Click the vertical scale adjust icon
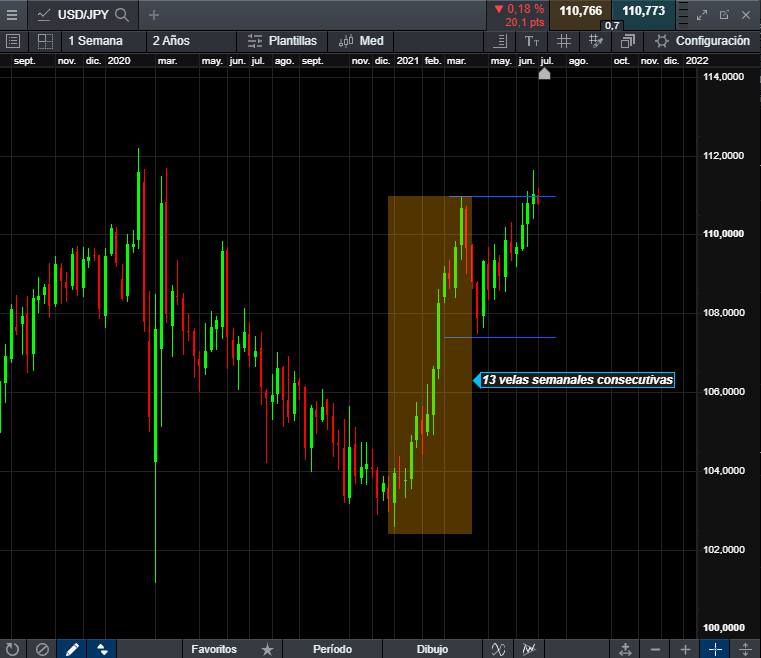The image size is (761, 658). pyautogui.click(x=745, y=649)
